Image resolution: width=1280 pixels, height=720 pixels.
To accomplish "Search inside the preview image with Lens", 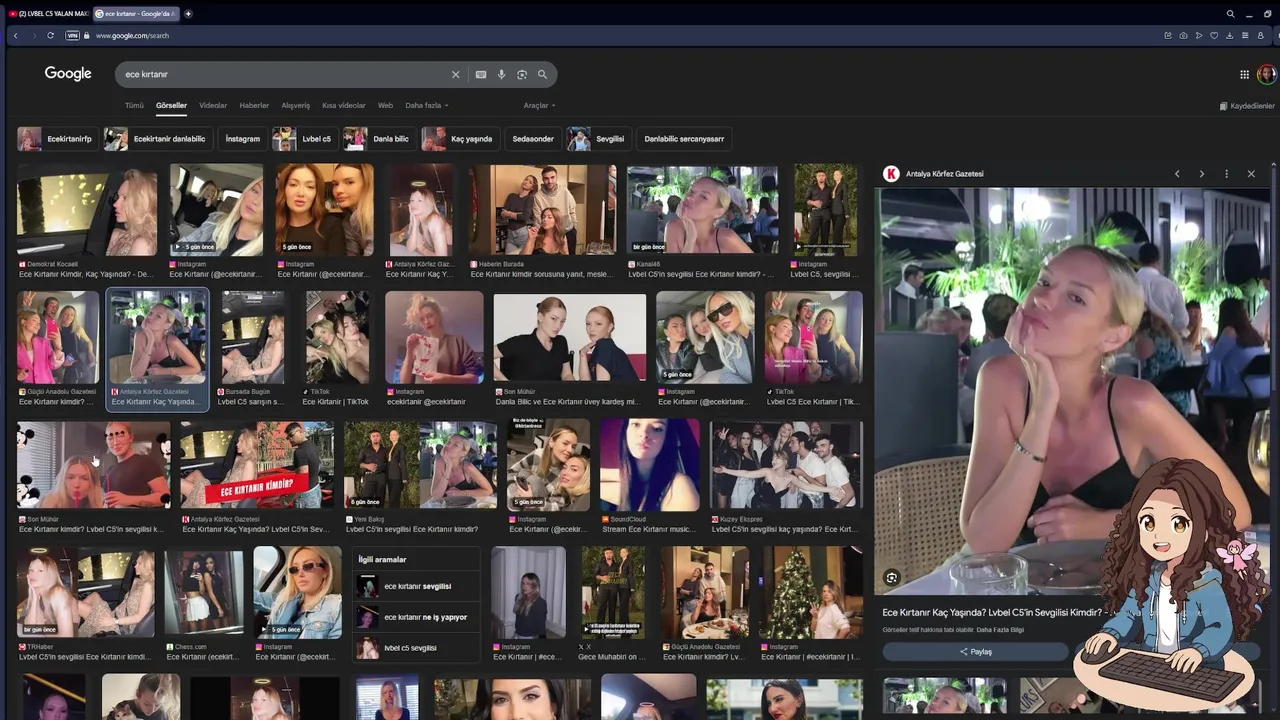I will tap(892, 577).
